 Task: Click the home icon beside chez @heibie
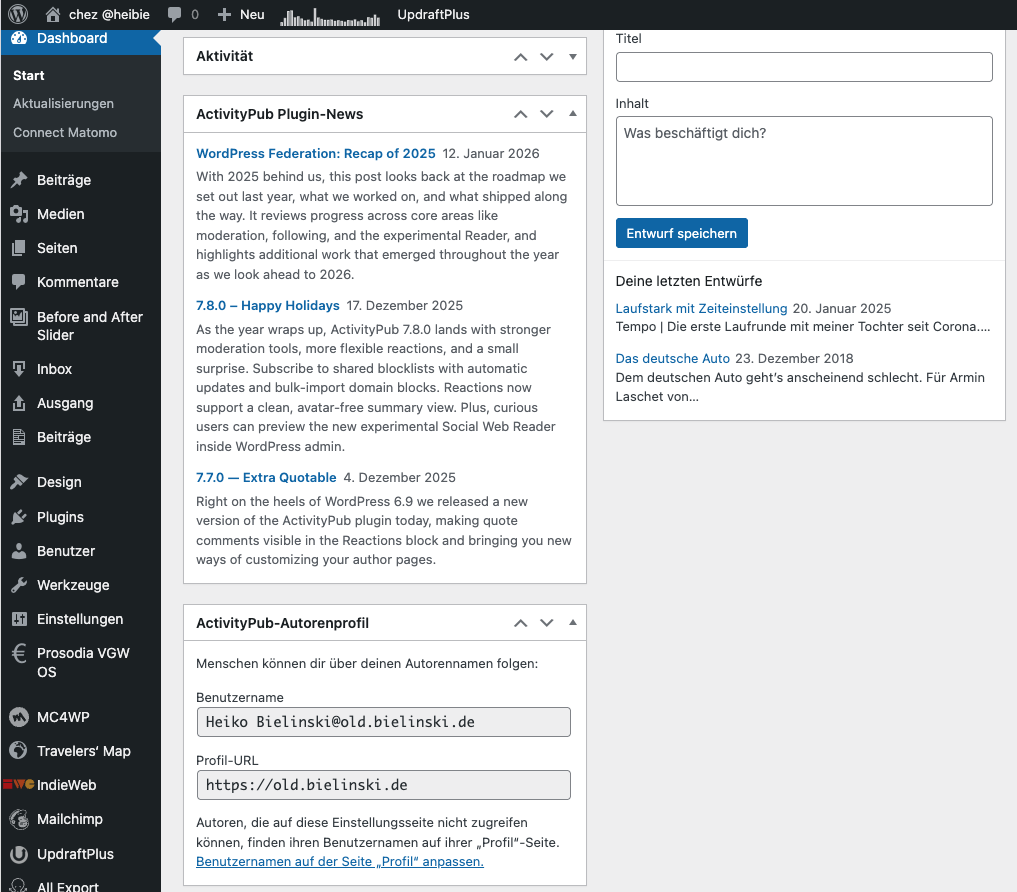53,15
